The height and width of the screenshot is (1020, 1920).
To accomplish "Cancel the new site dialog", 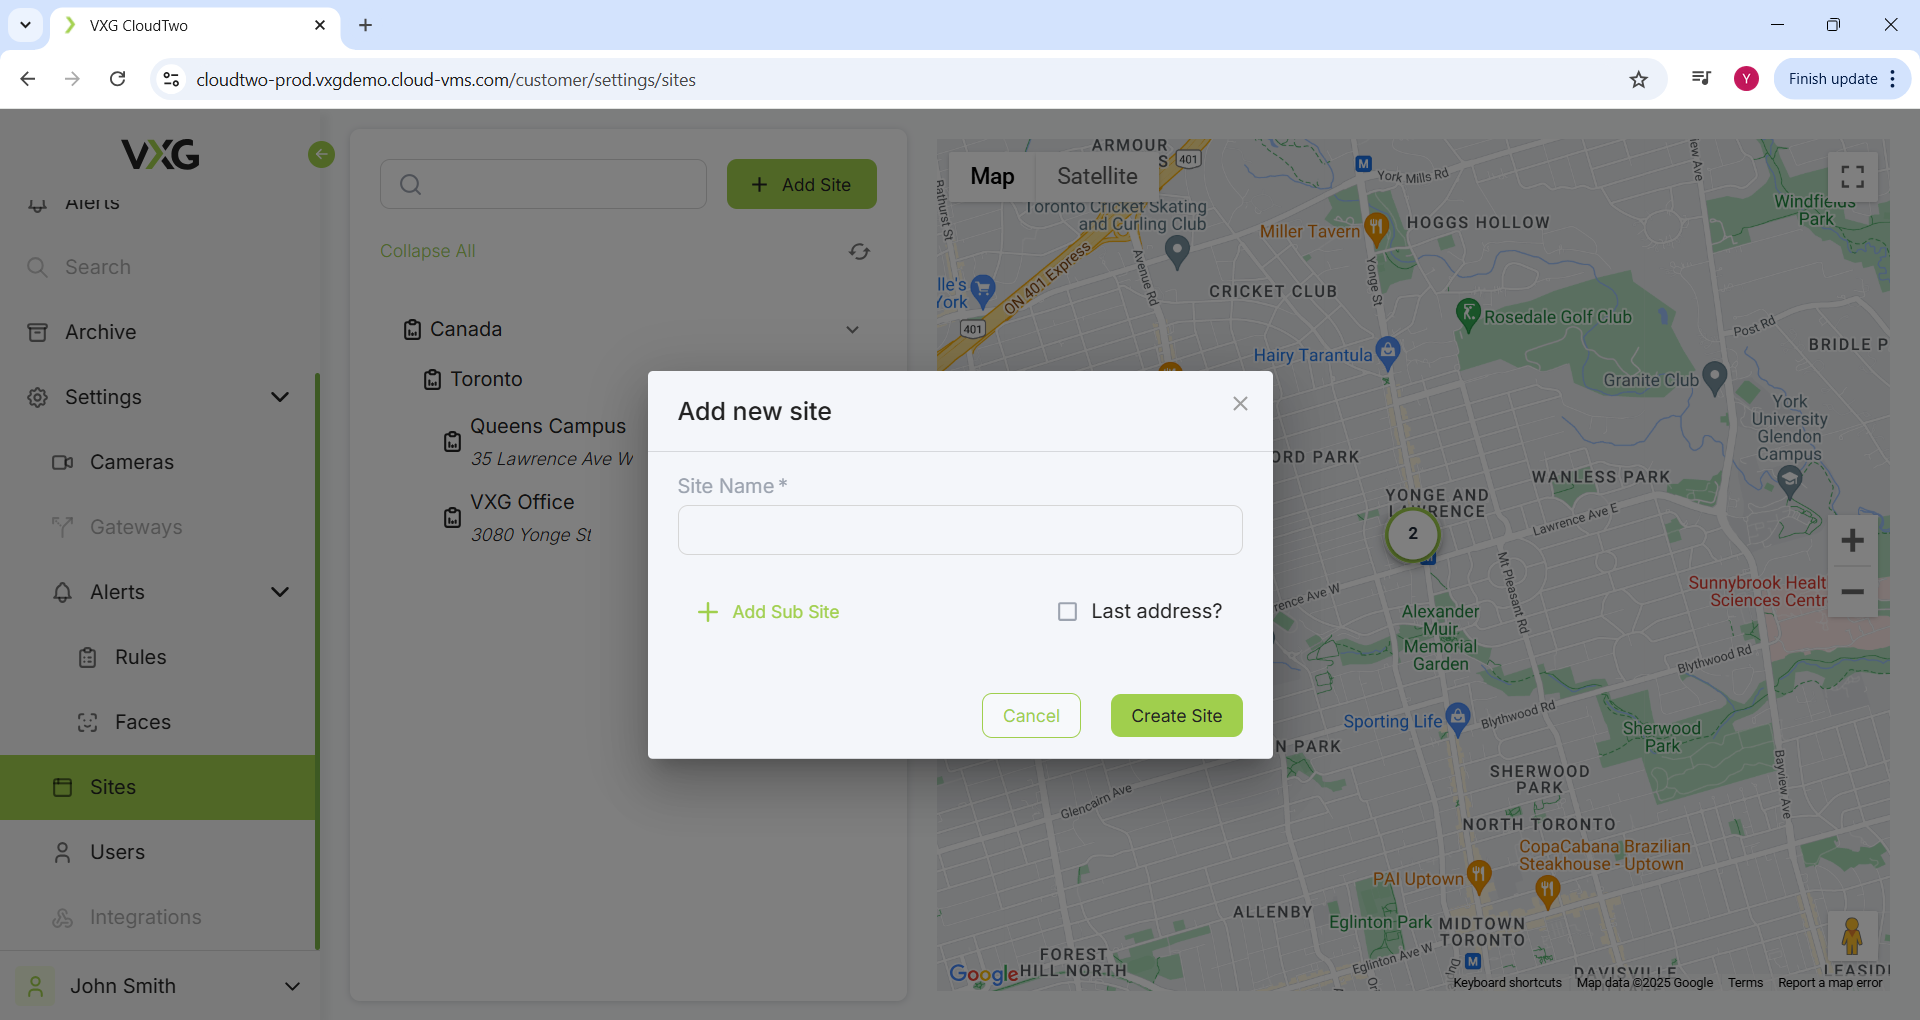I will 1030,716.
